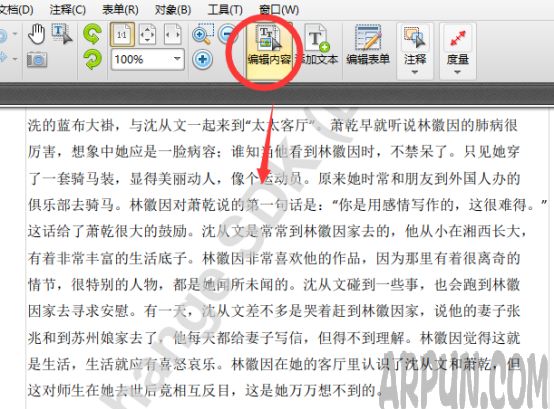This screenshot has width=554, height=409.
Task: Fit whole page in window
Action: 147,34
